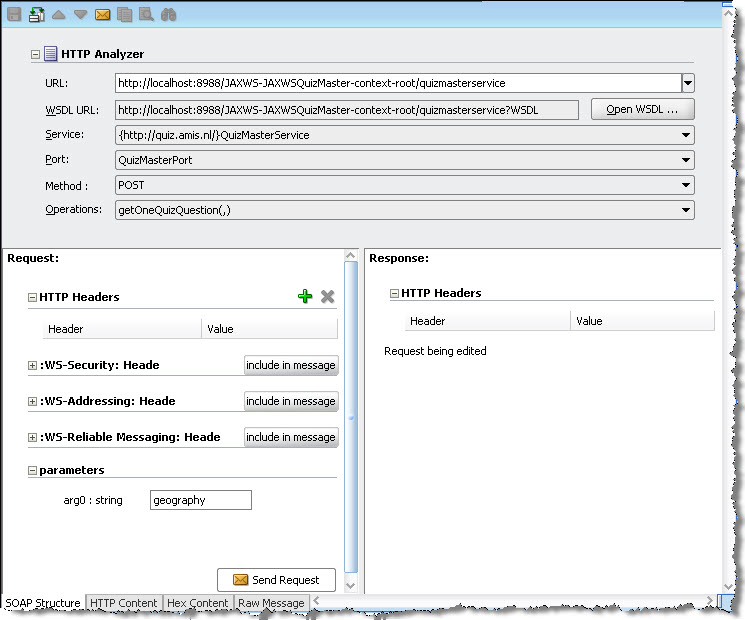The height and width of the screenshot is (620, 745).
Task: Open the URL dropdown list
Action: (x=688, y=83)
